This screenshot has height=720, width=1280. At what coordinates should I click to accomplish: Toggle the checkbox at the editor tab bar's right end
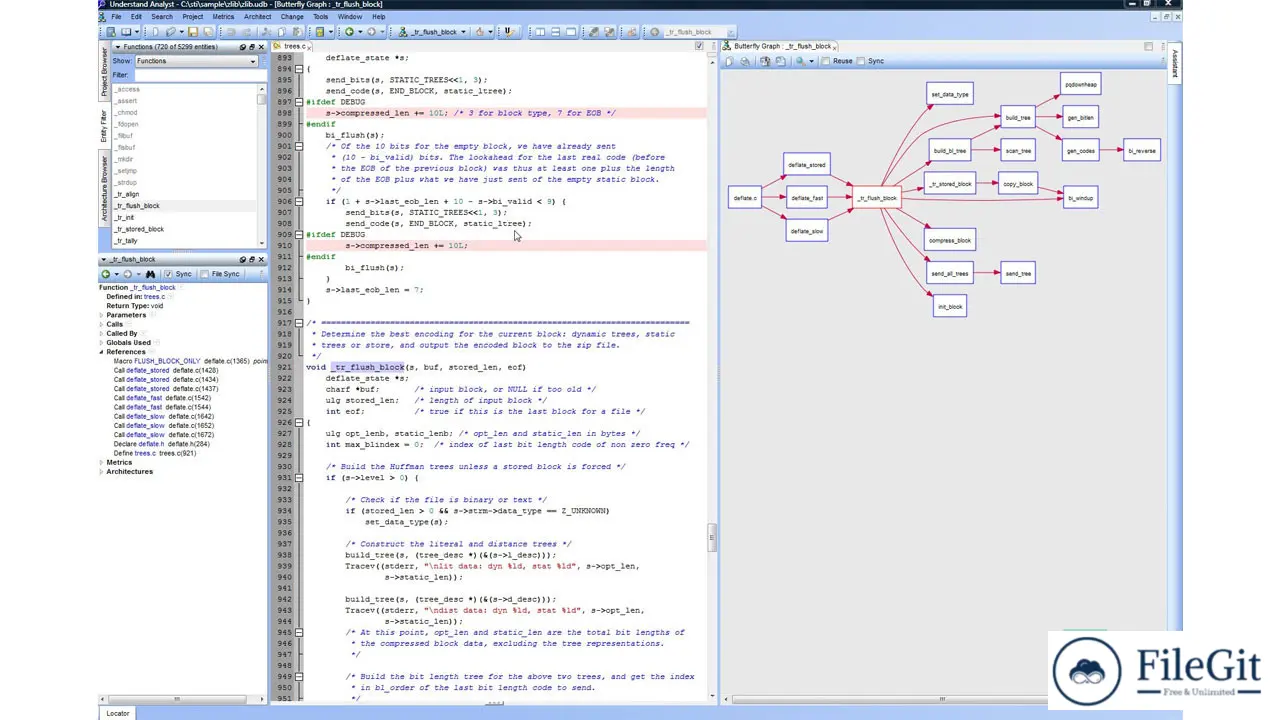699,46
